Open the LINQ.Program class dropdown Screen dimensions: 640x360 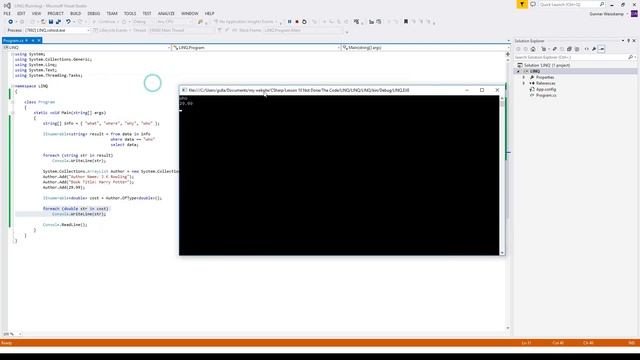click(x=256, y=48)
